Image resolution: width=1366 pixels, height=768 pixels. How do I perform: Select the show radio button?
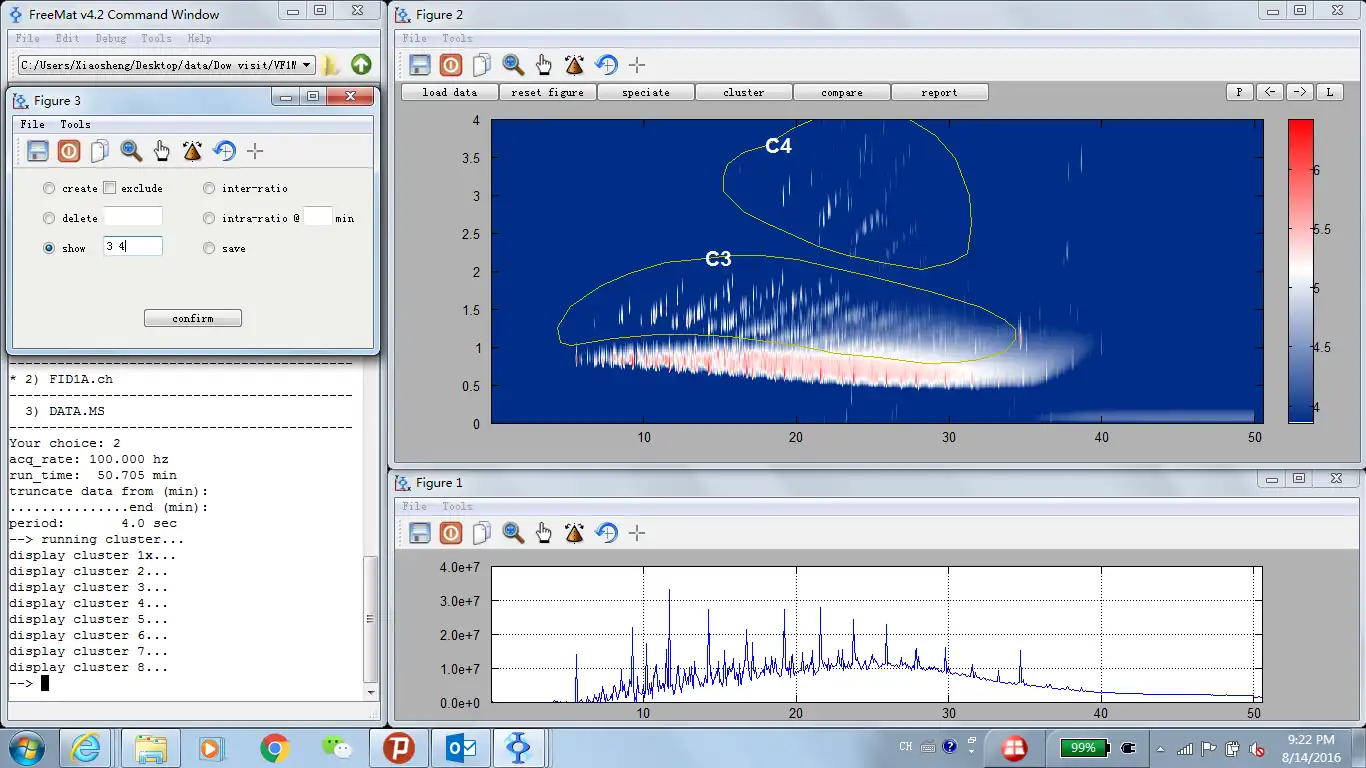(x=49, y=248)
